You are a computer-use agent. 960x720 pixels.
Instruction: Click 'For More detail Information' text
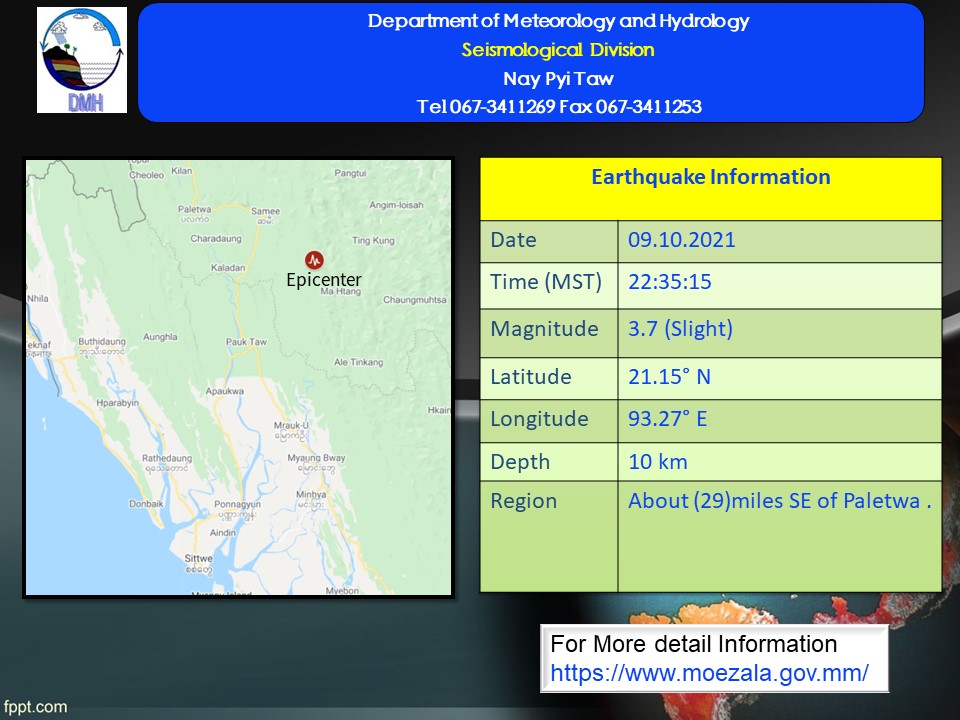click(694, 644)
